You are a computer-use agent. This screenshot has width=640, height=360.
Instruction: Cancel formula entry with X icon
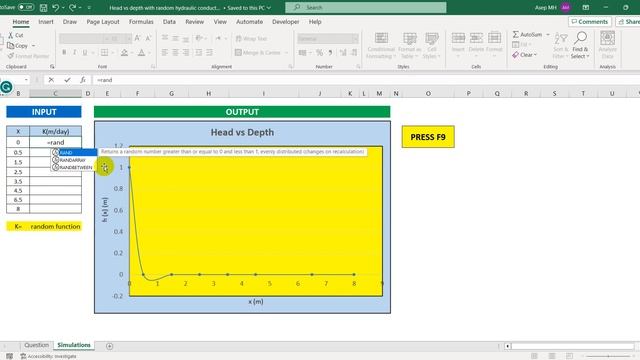point(51,80)
